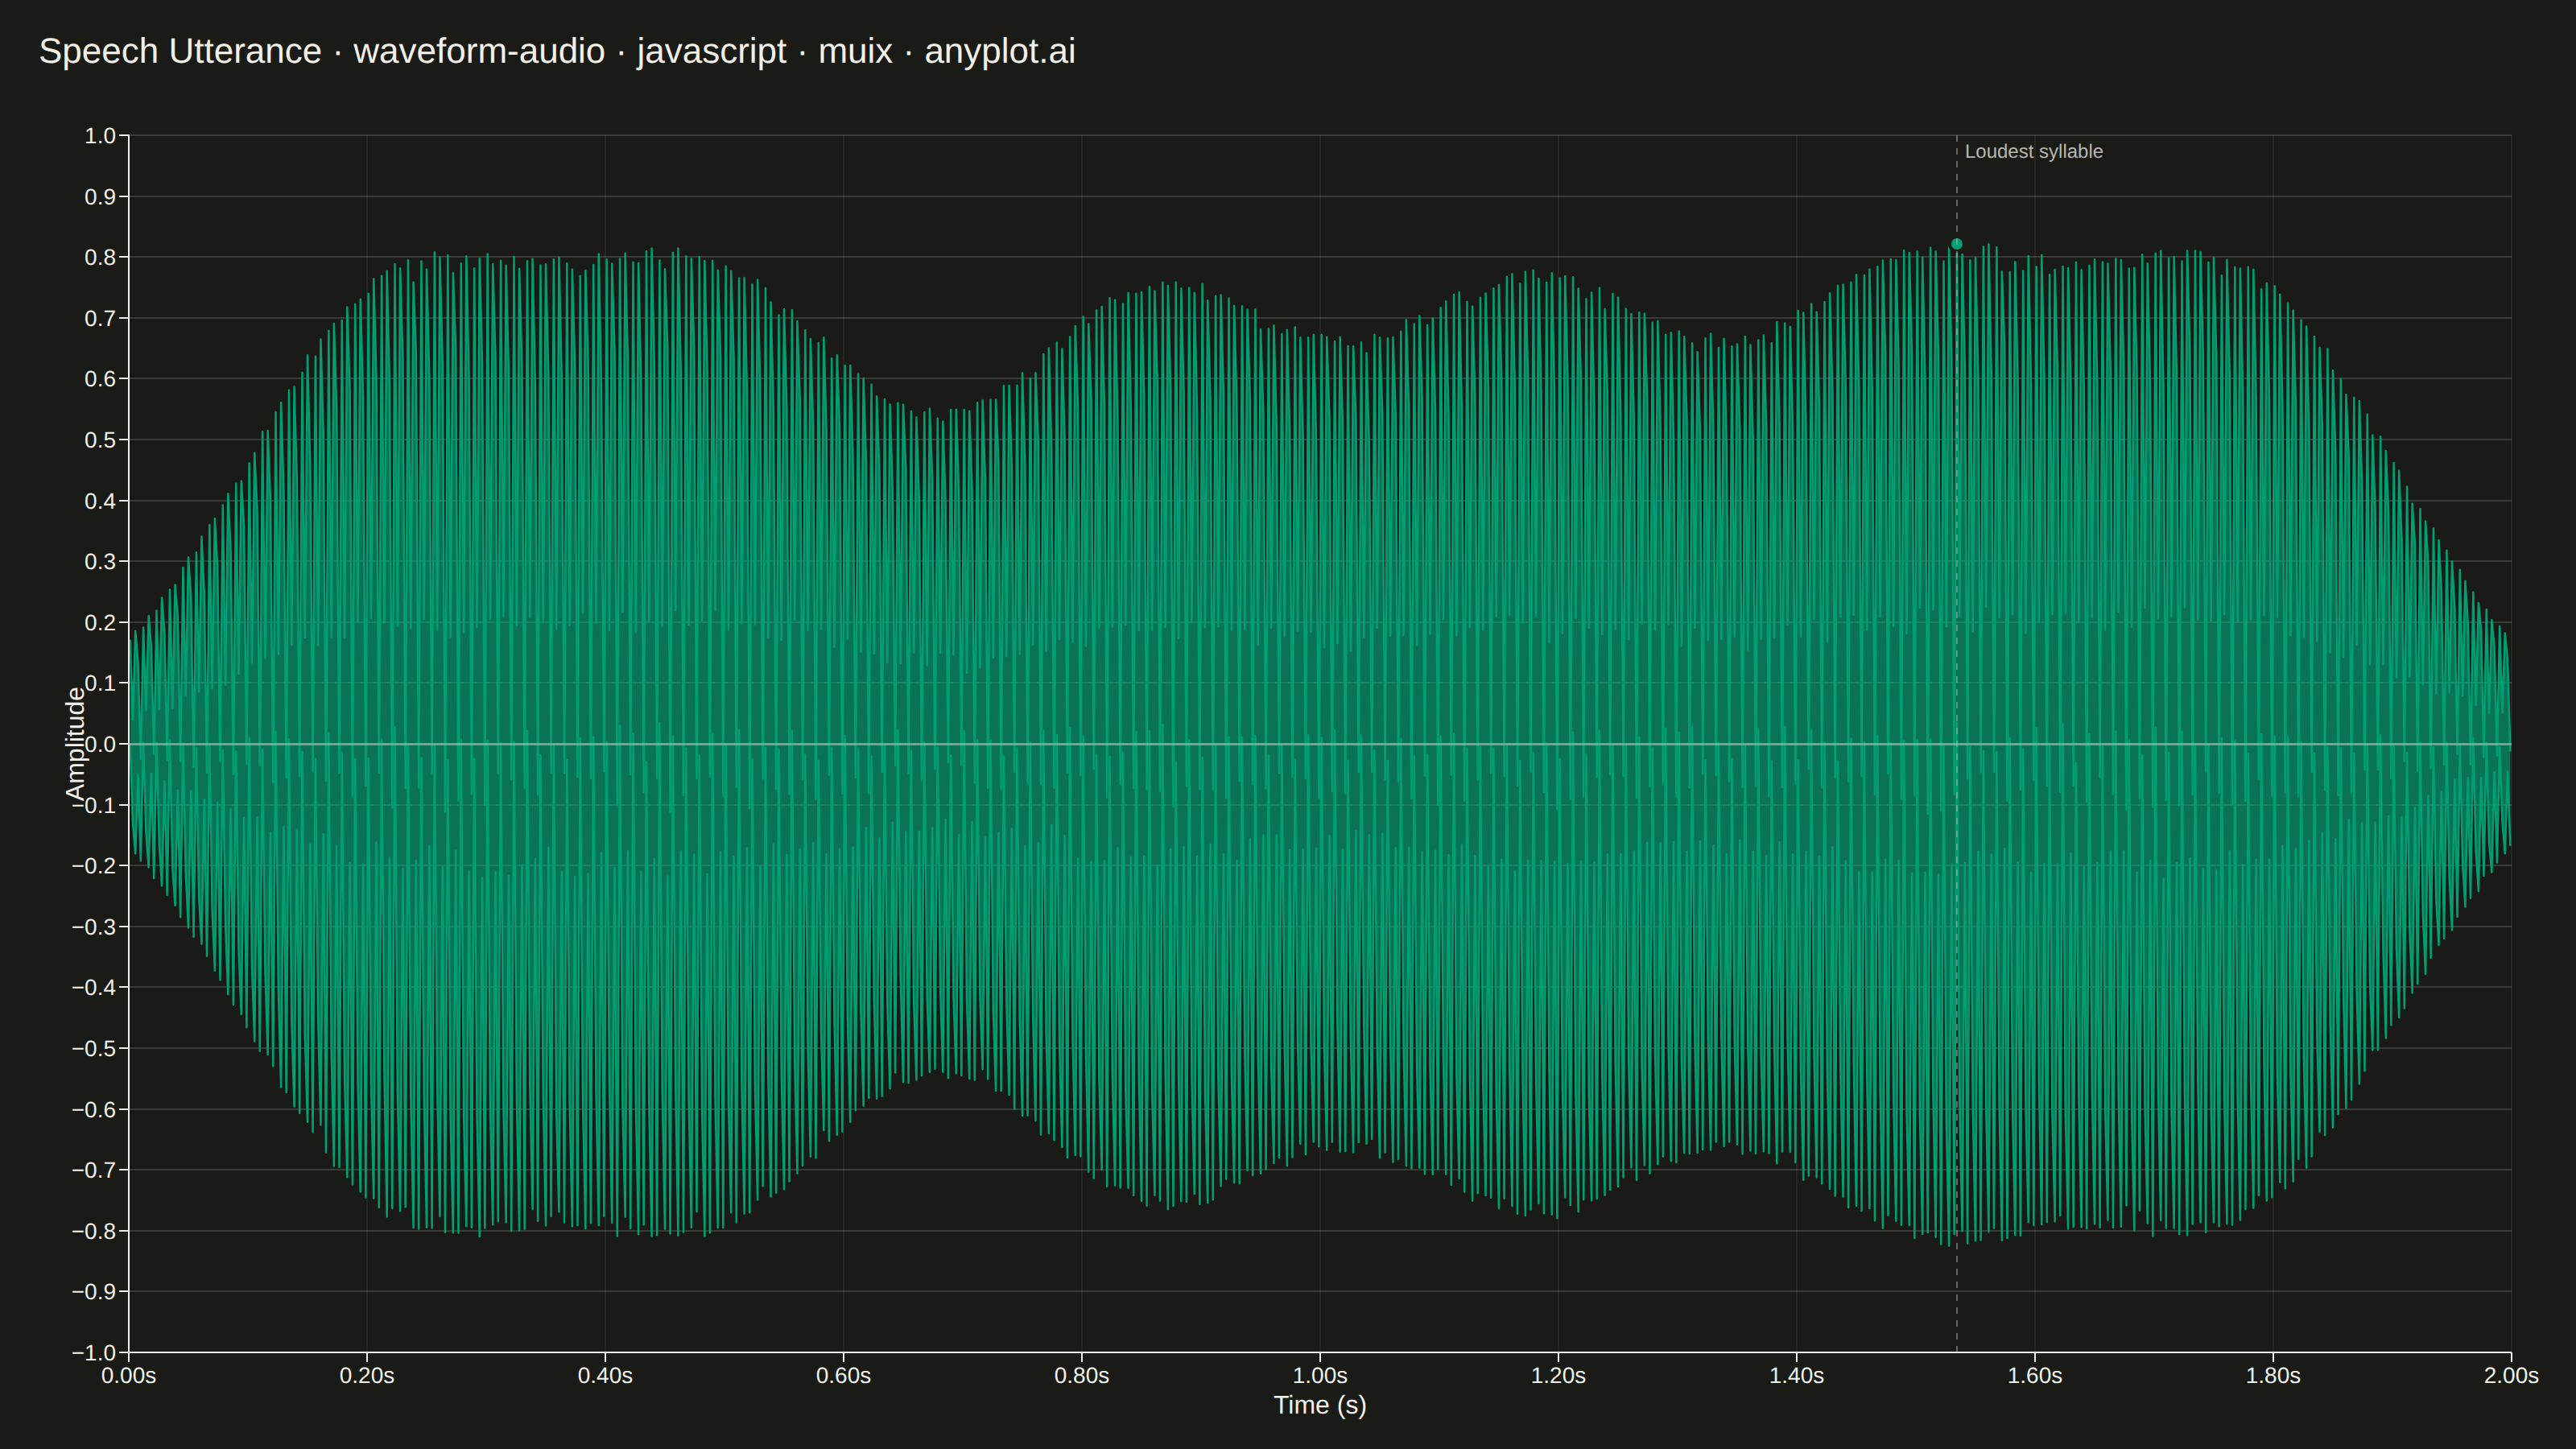Click the 1.80s x-axis tick label
This screenshot has width=2576, height=1449.
click(2273, 1376)
